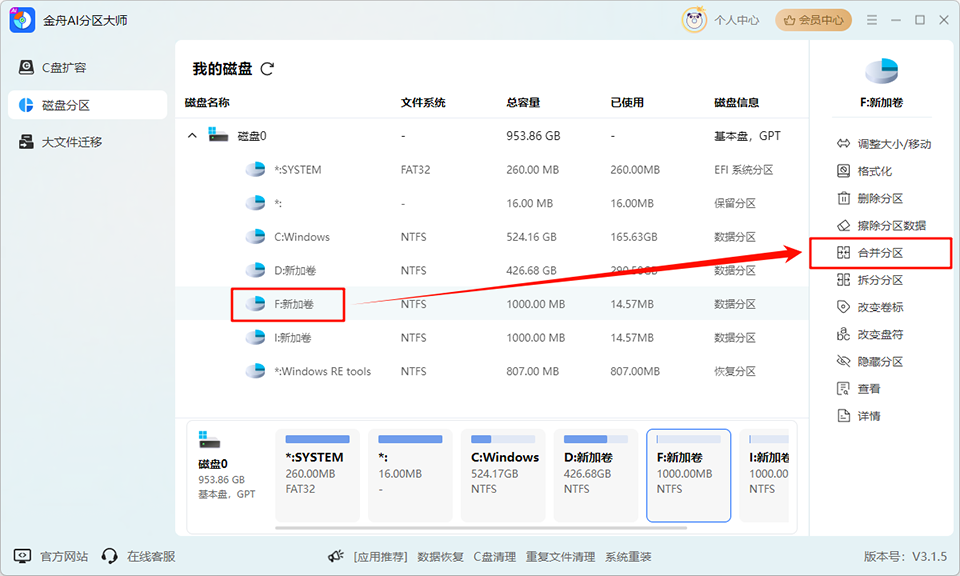Open the hamburger menu at top right

[872, 19]
